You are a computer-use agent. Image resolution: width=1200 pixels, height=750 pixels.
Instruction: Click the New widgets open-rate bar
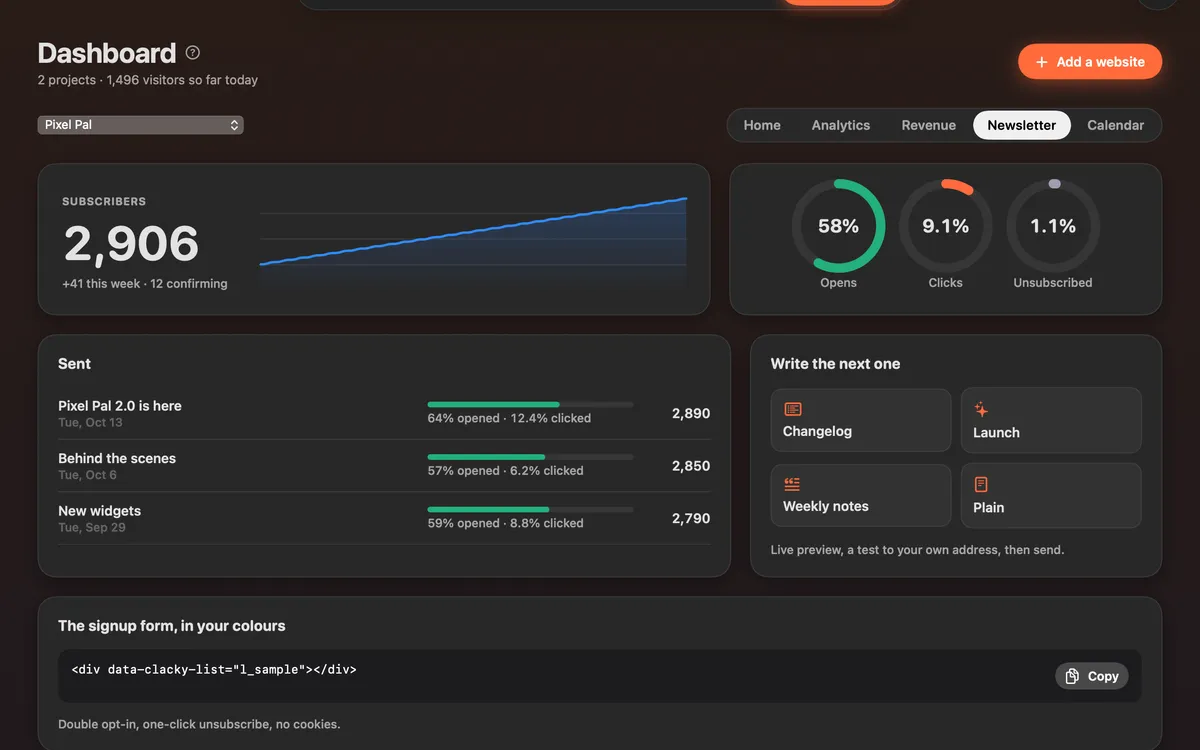(531, 509)
